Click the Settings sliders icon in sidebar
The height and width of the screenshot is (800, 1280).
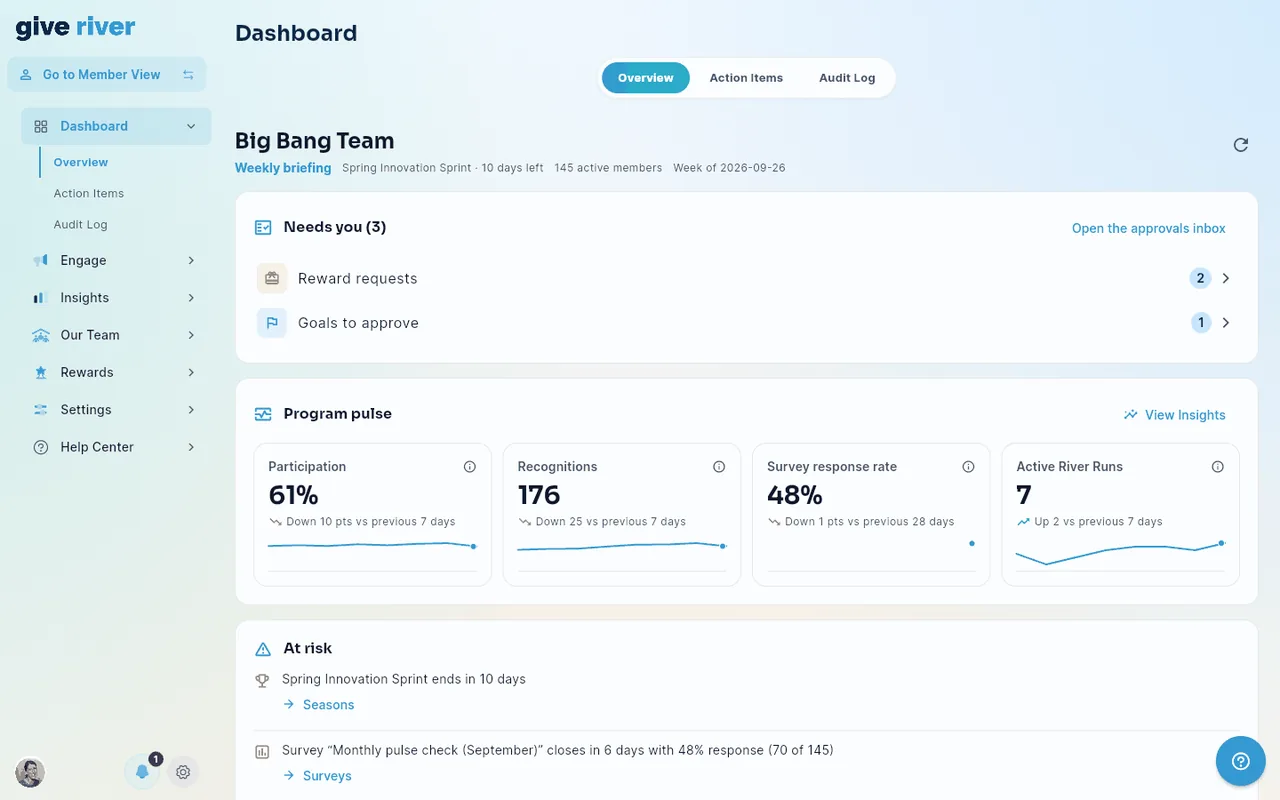pyautogui.click(x=41, y=410)
